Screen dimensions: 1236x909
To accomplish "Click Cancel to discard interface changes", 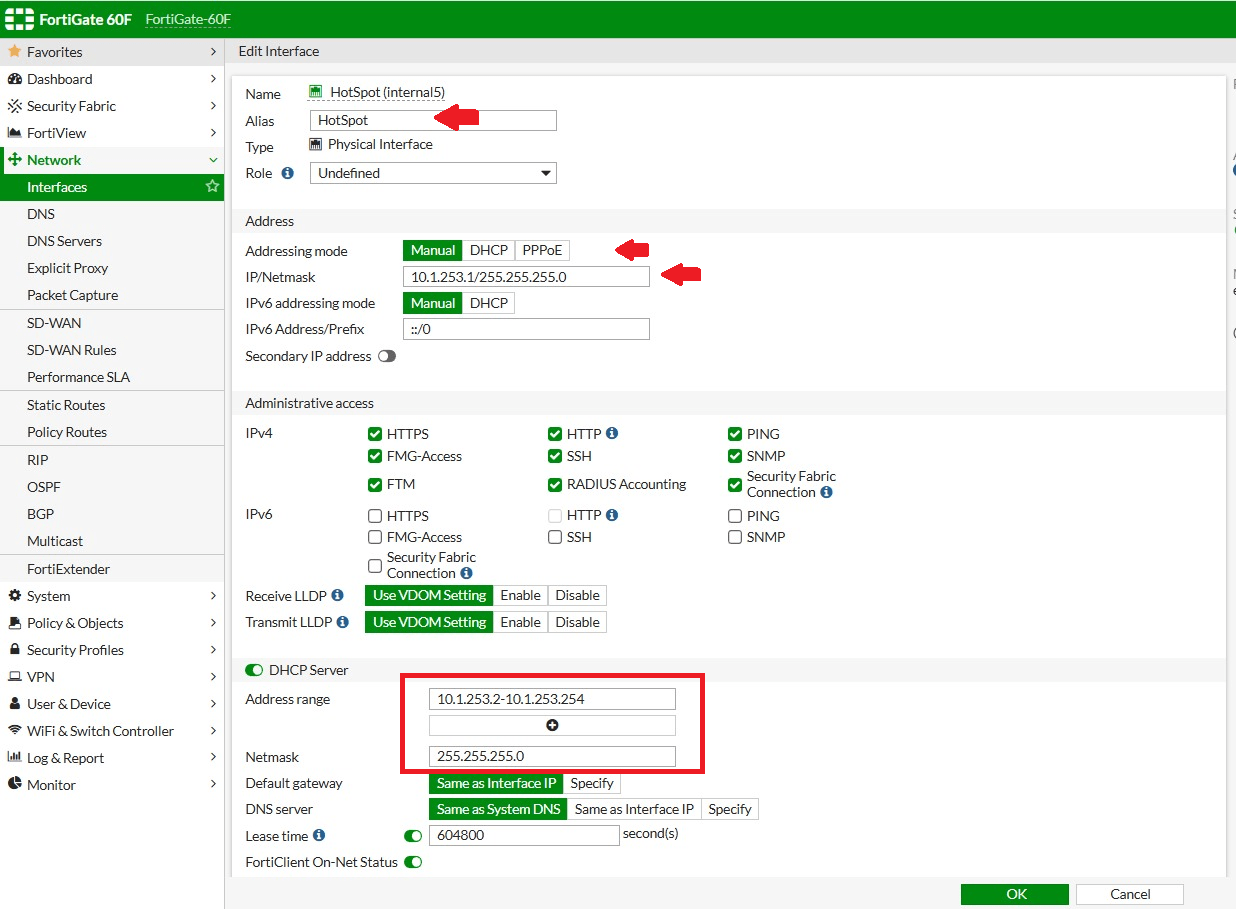I will coord(1130,894).
